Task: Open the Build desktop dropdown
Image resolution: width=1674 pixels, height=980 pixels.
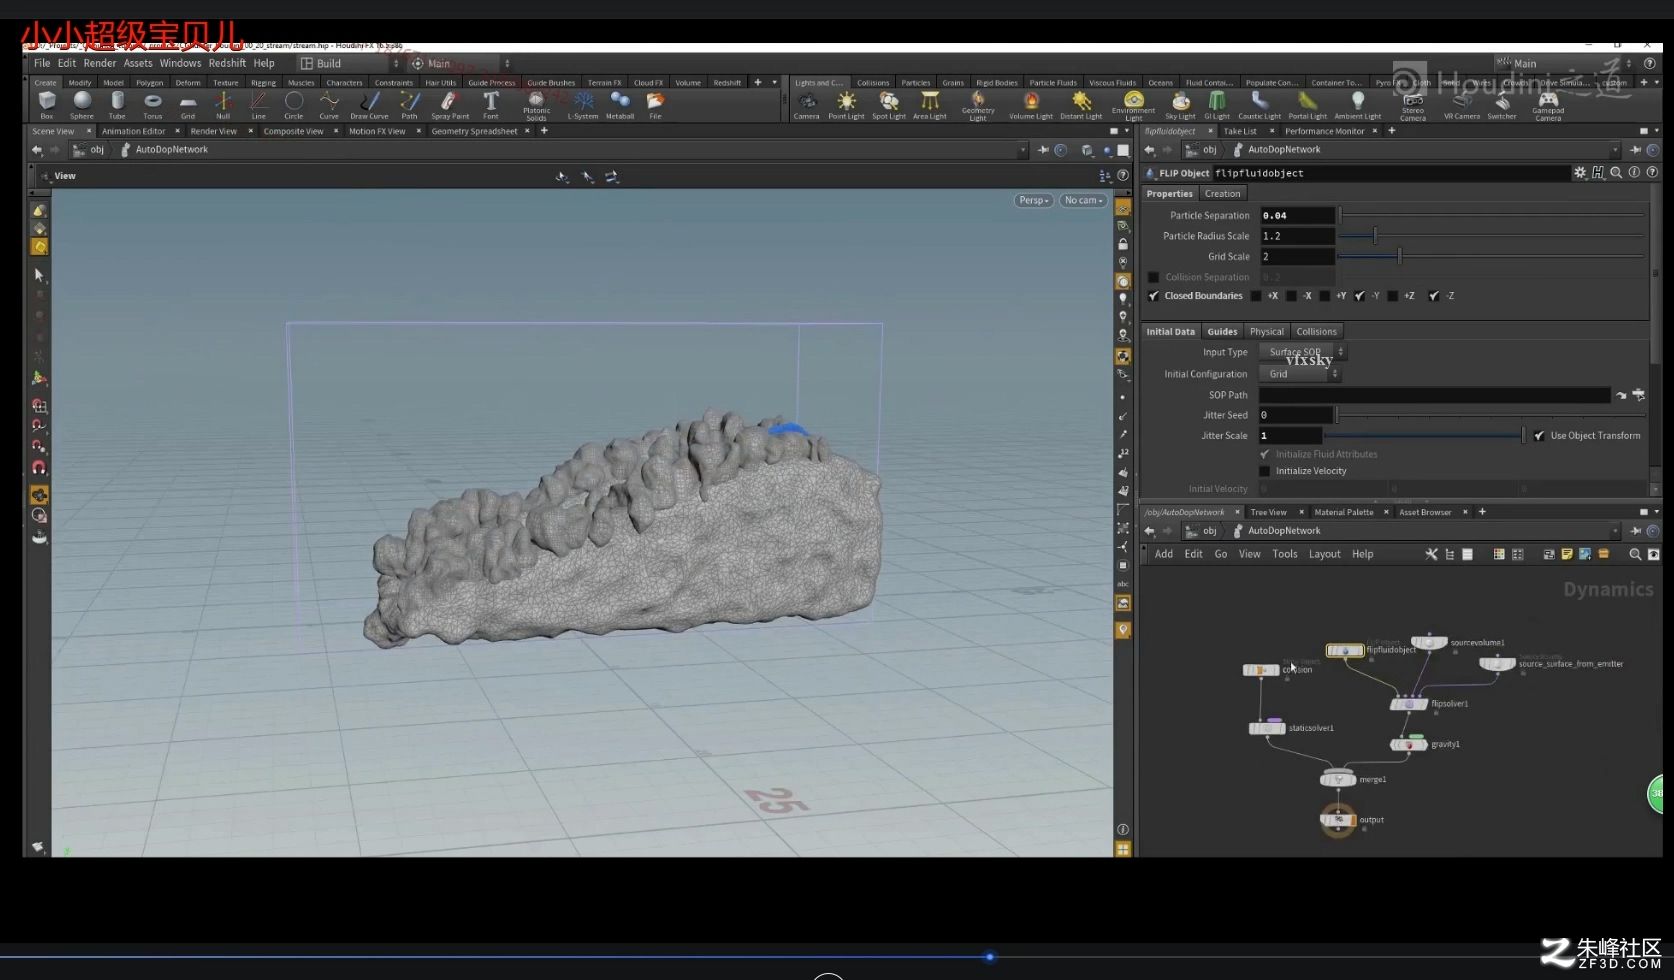Action: [x=349, y=63]
